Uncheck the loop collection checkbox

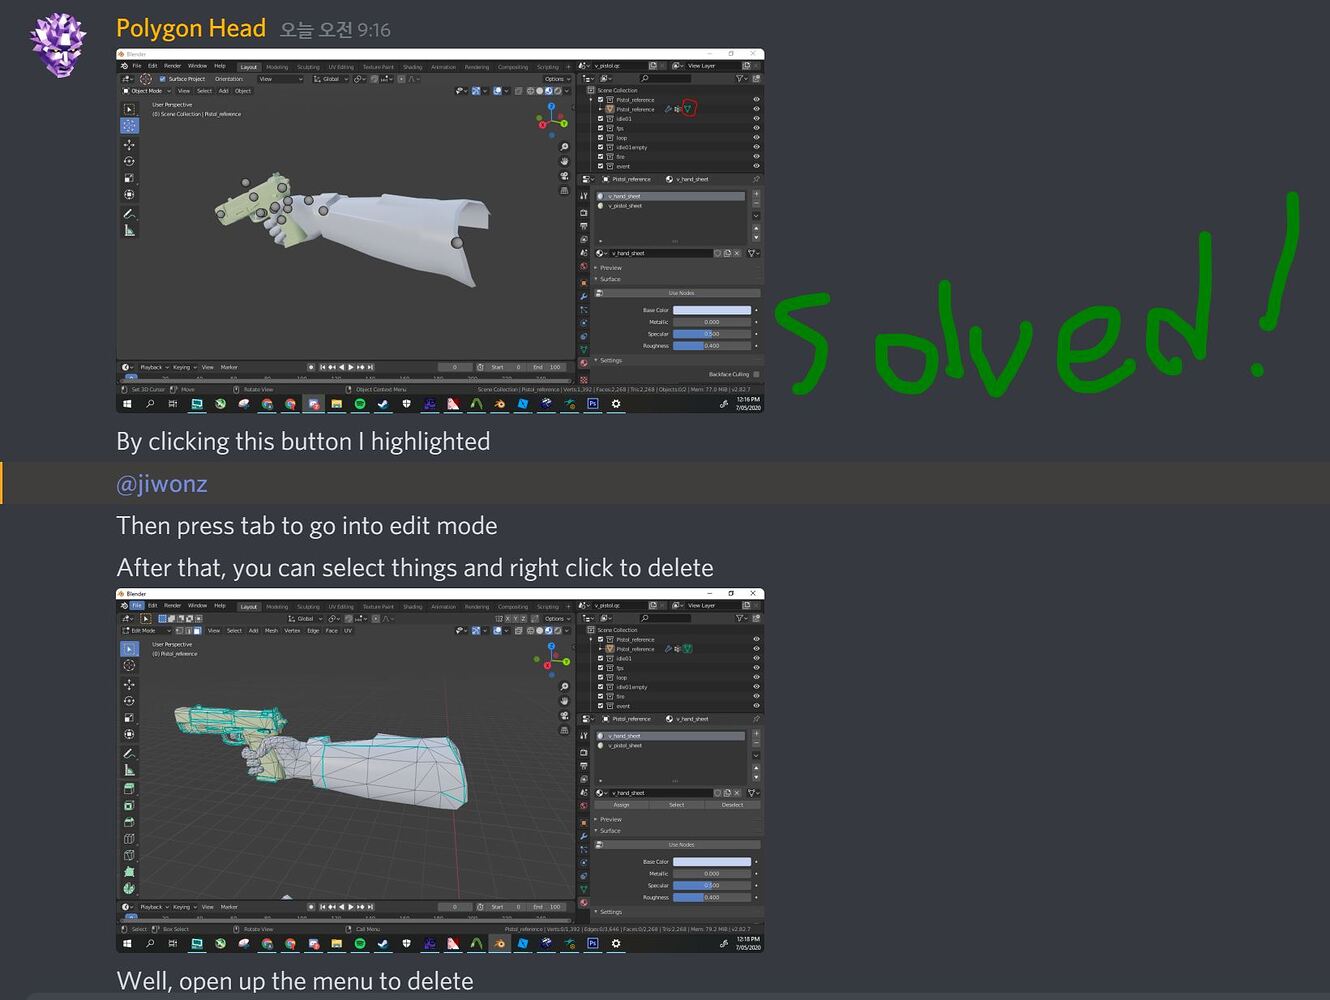click(x=599, y=677)
